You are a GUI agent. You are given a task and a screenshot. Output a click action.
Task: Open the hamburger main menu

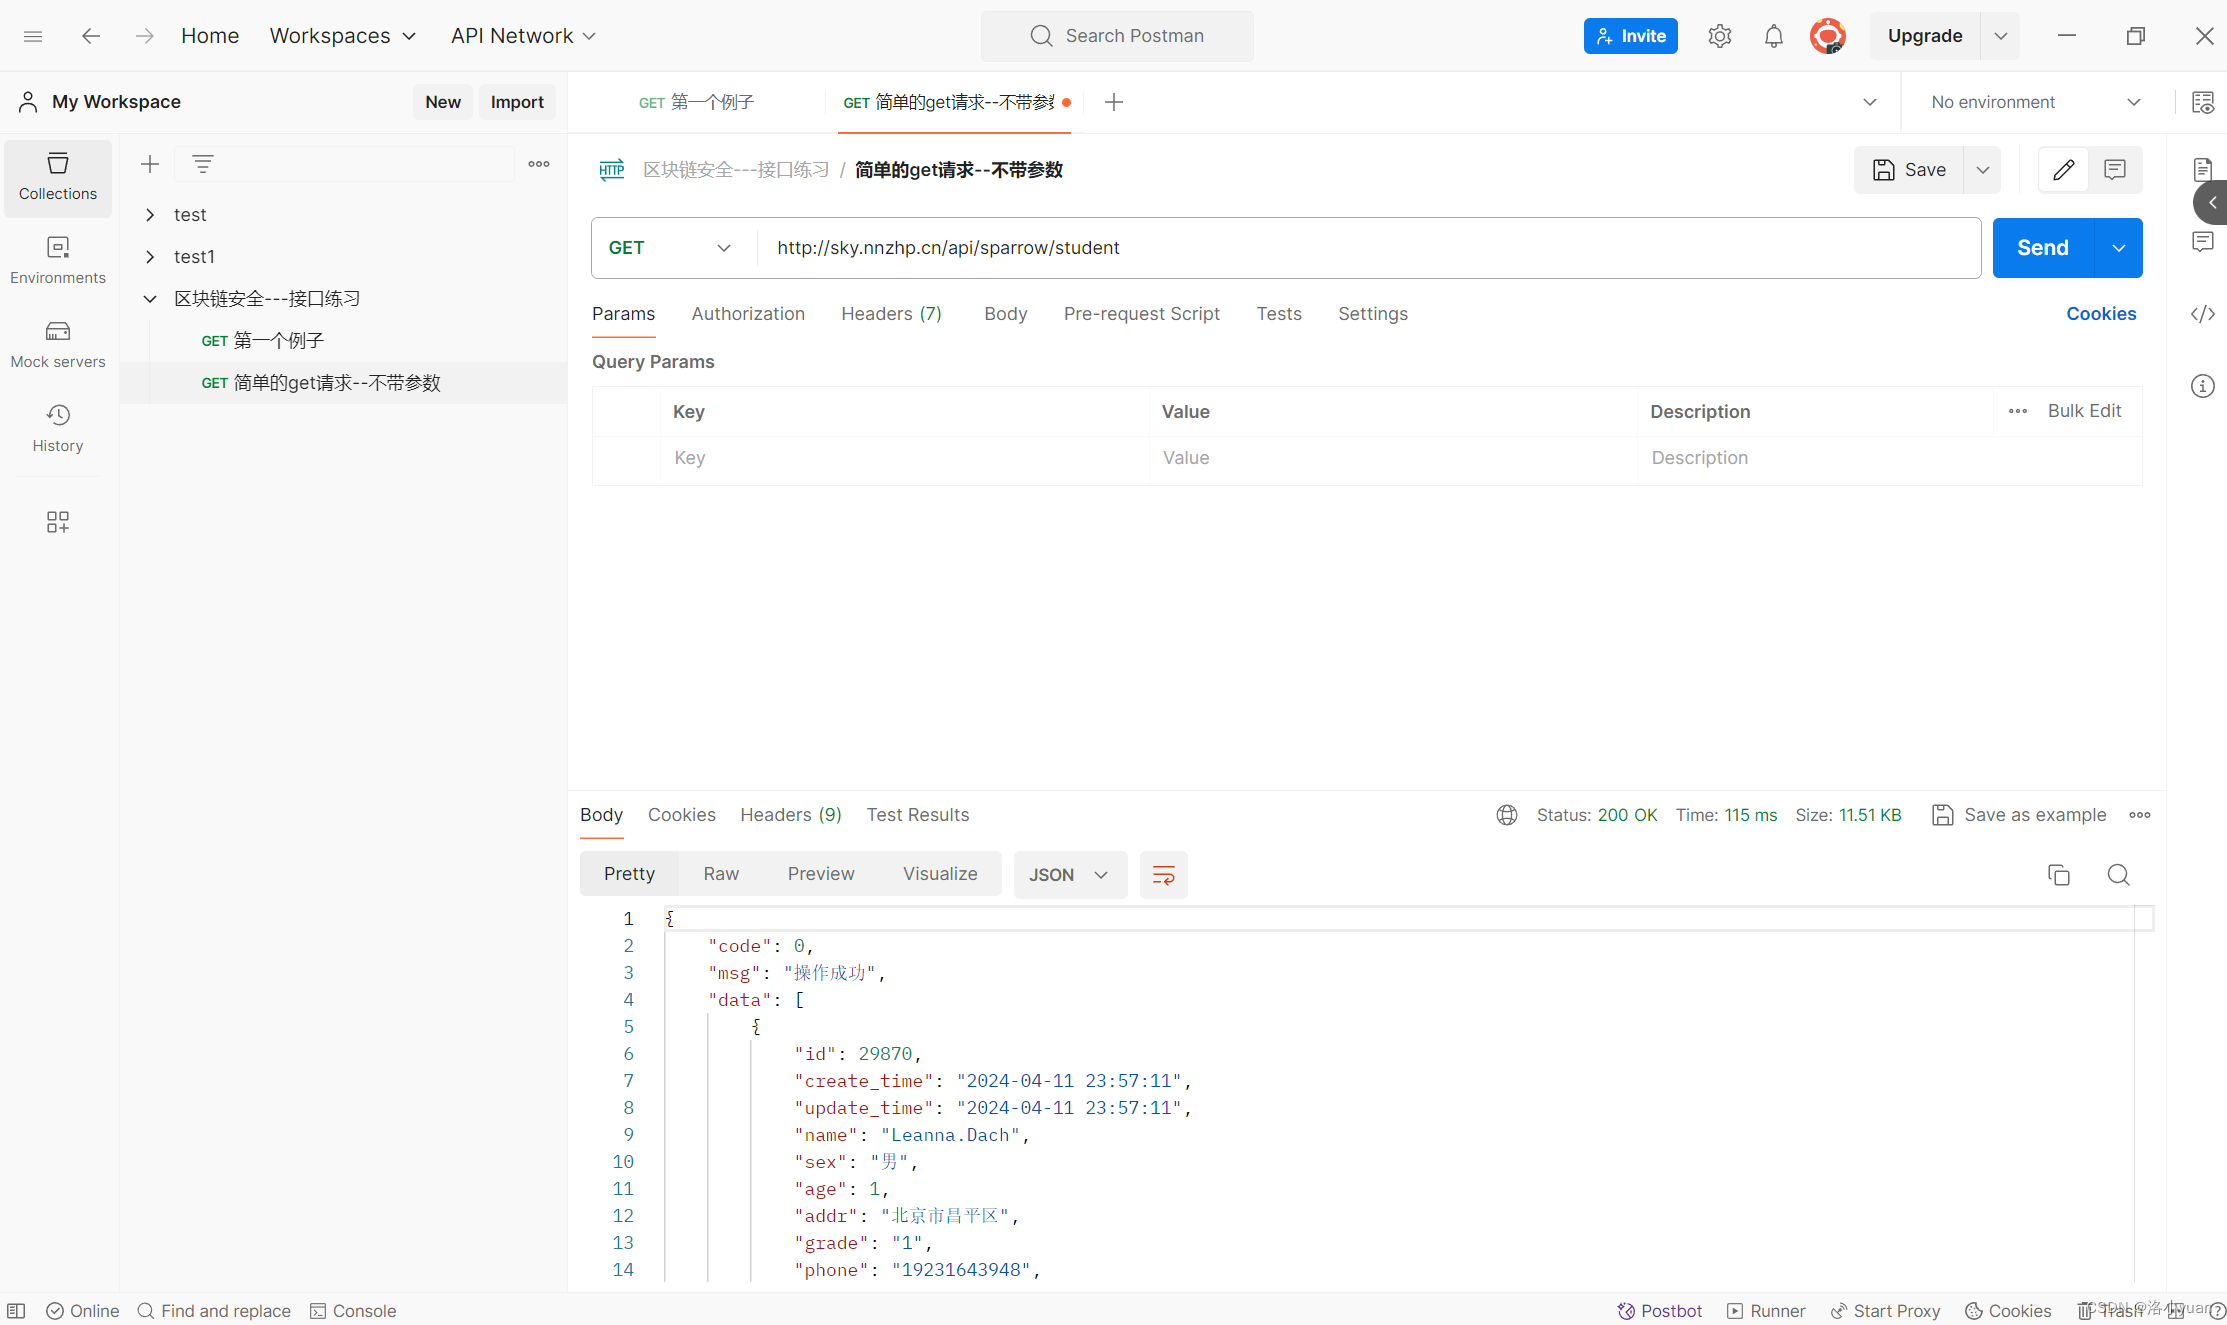click(x=33, y=36)
